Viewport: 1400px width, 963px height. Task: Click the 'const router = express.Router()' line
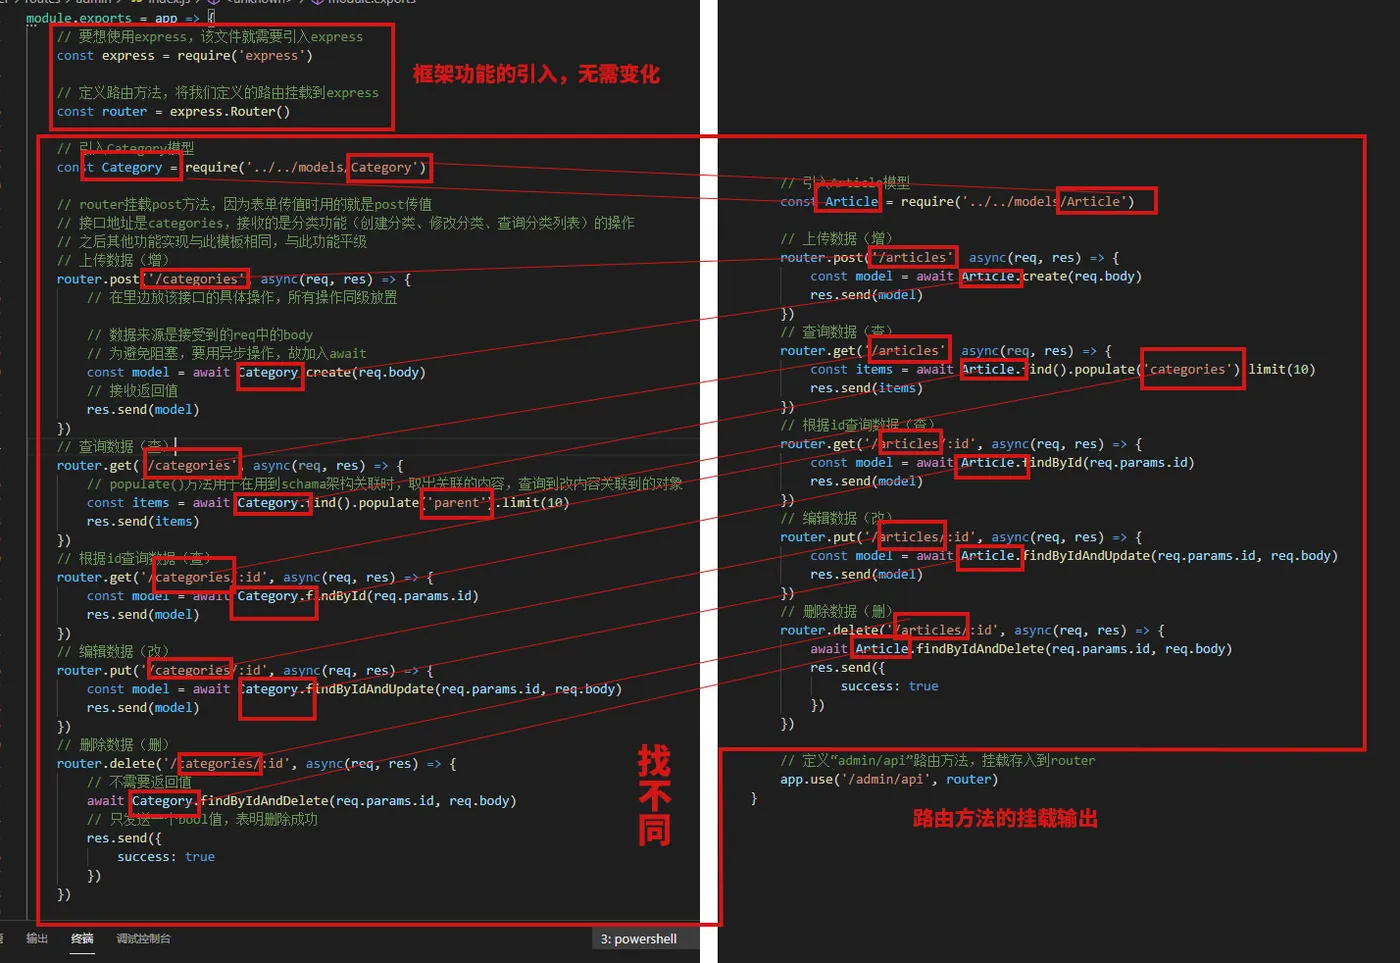[x=173, y=112]
